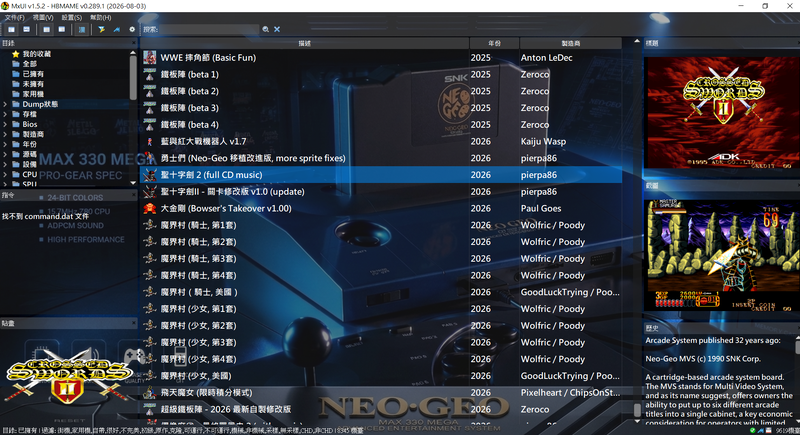The height and width of the screenshot is (435, 800).
Task: Click the 魔界村 (騎士, 第1套) game icon
Action: click(149, 225)
